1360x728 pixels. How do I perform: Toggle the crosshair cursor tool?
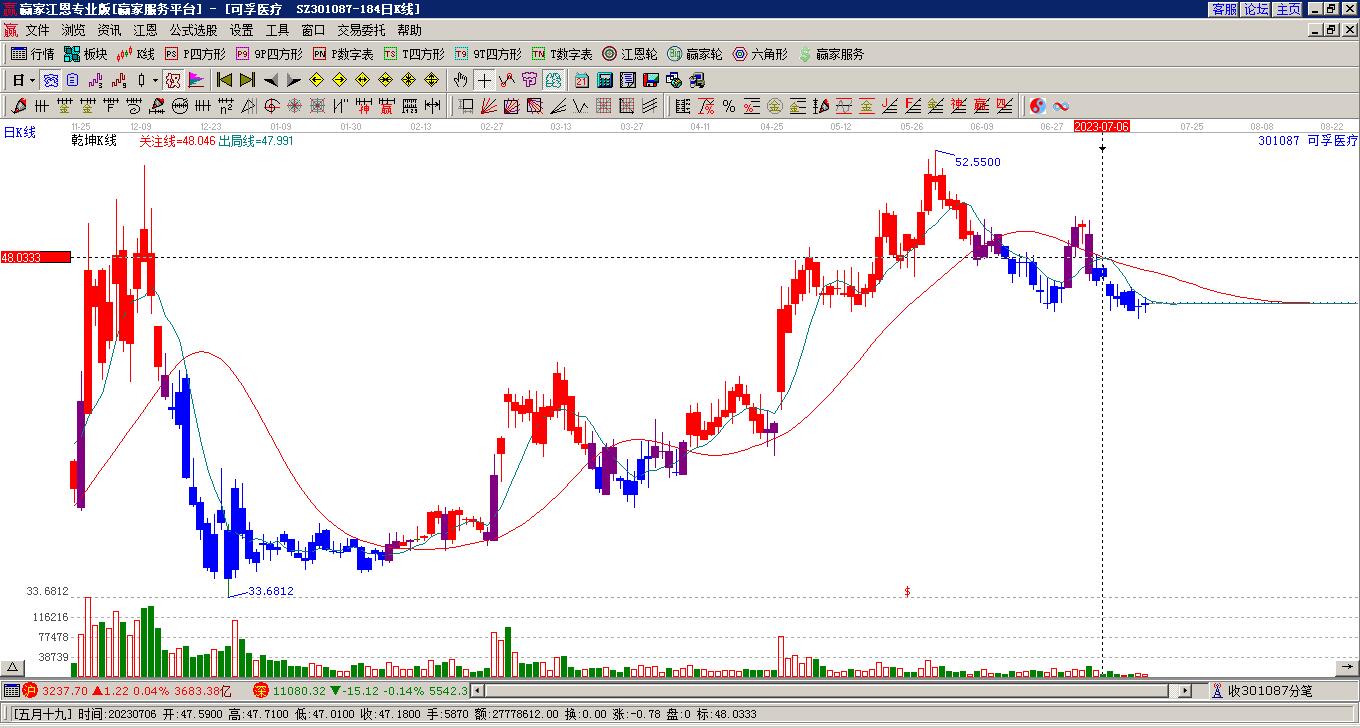pos(484,80)
